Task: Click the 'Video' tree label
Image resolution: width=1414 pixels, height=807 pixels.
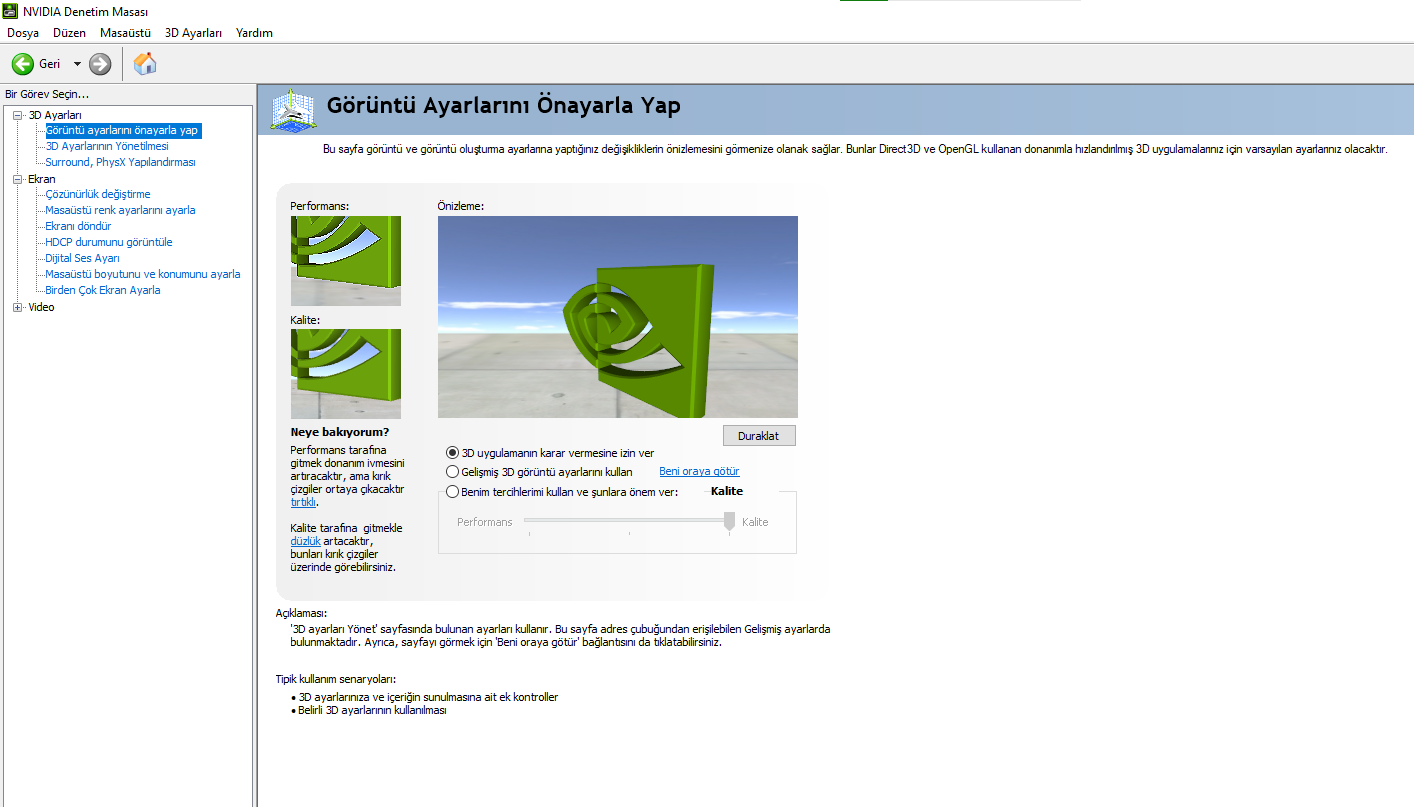Action: (41, 307)
